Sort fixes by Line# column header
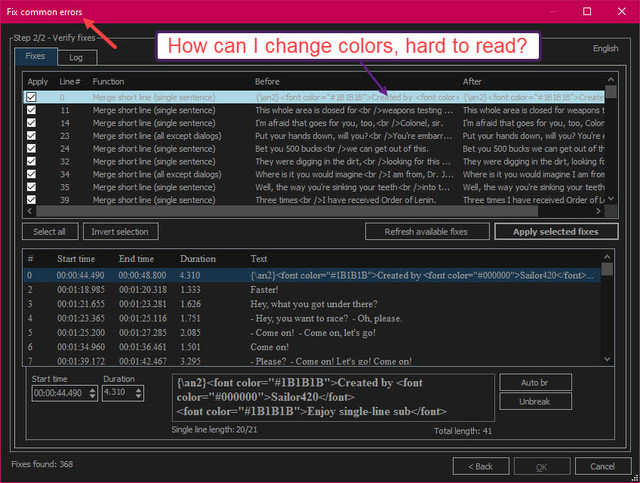 tap(70, 82)
